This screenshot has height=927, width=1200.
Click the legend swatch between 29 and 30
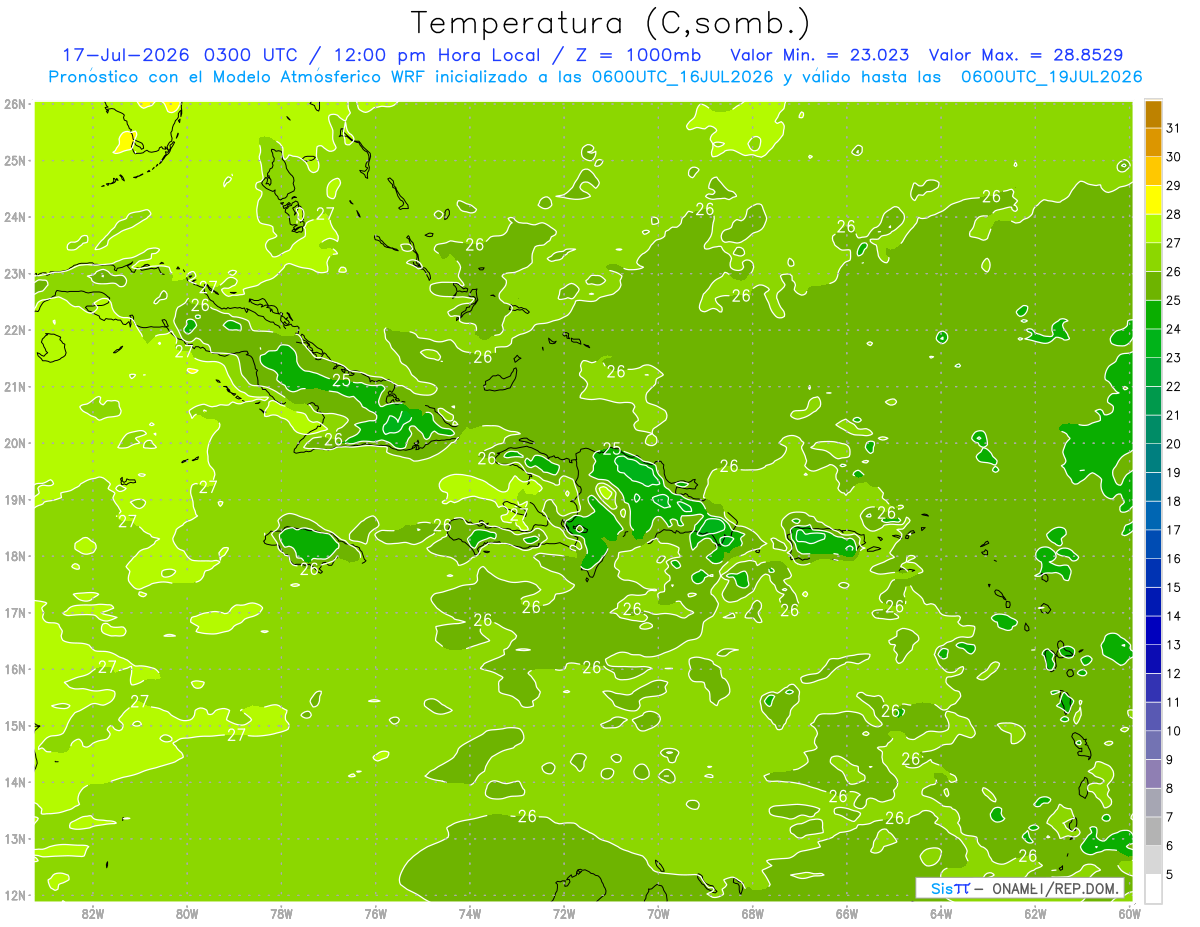[1154, 171]
